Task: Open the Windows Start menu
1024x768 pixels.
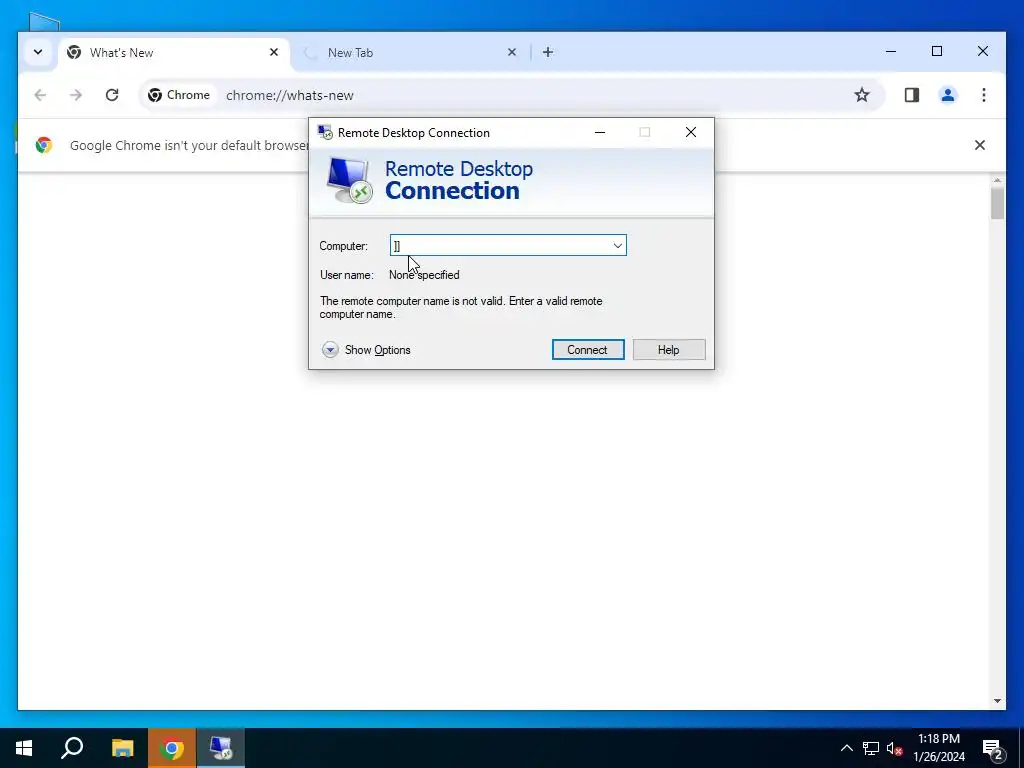Action: (x=24, y=748)
